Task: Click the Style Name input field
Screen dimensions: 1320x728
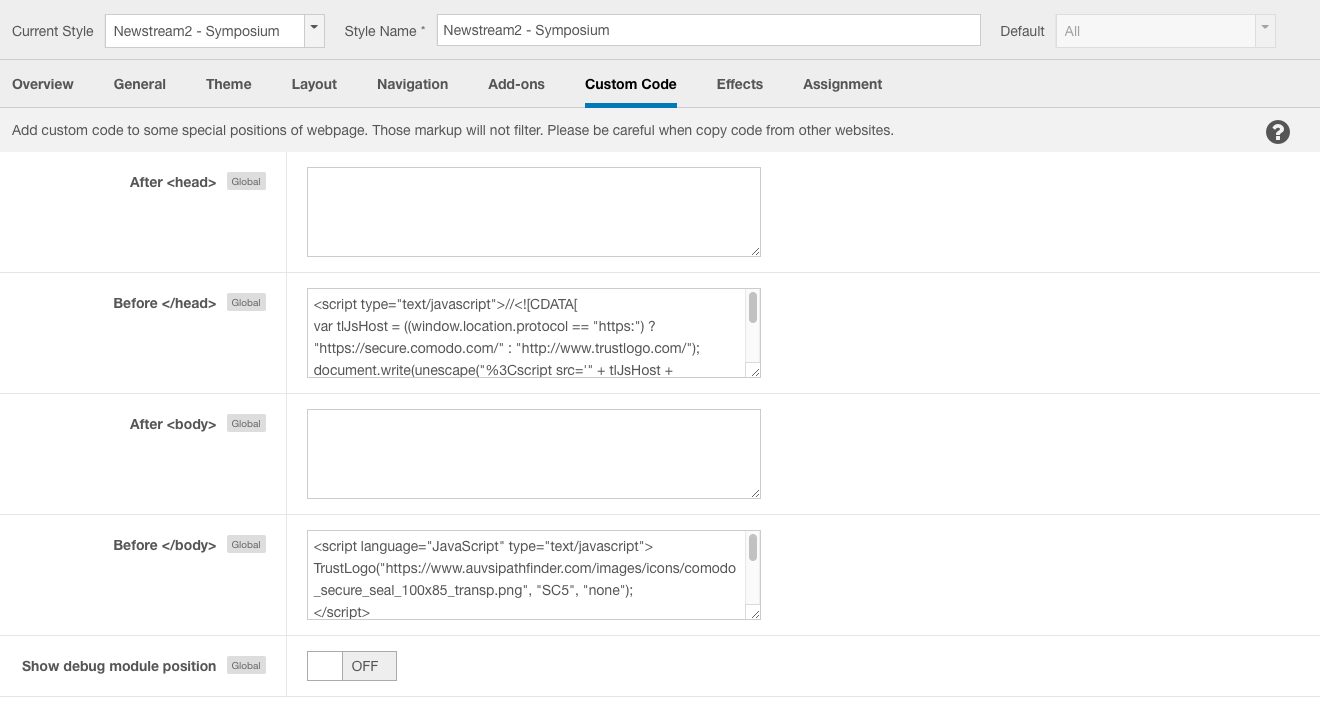Action: [709, 30]
